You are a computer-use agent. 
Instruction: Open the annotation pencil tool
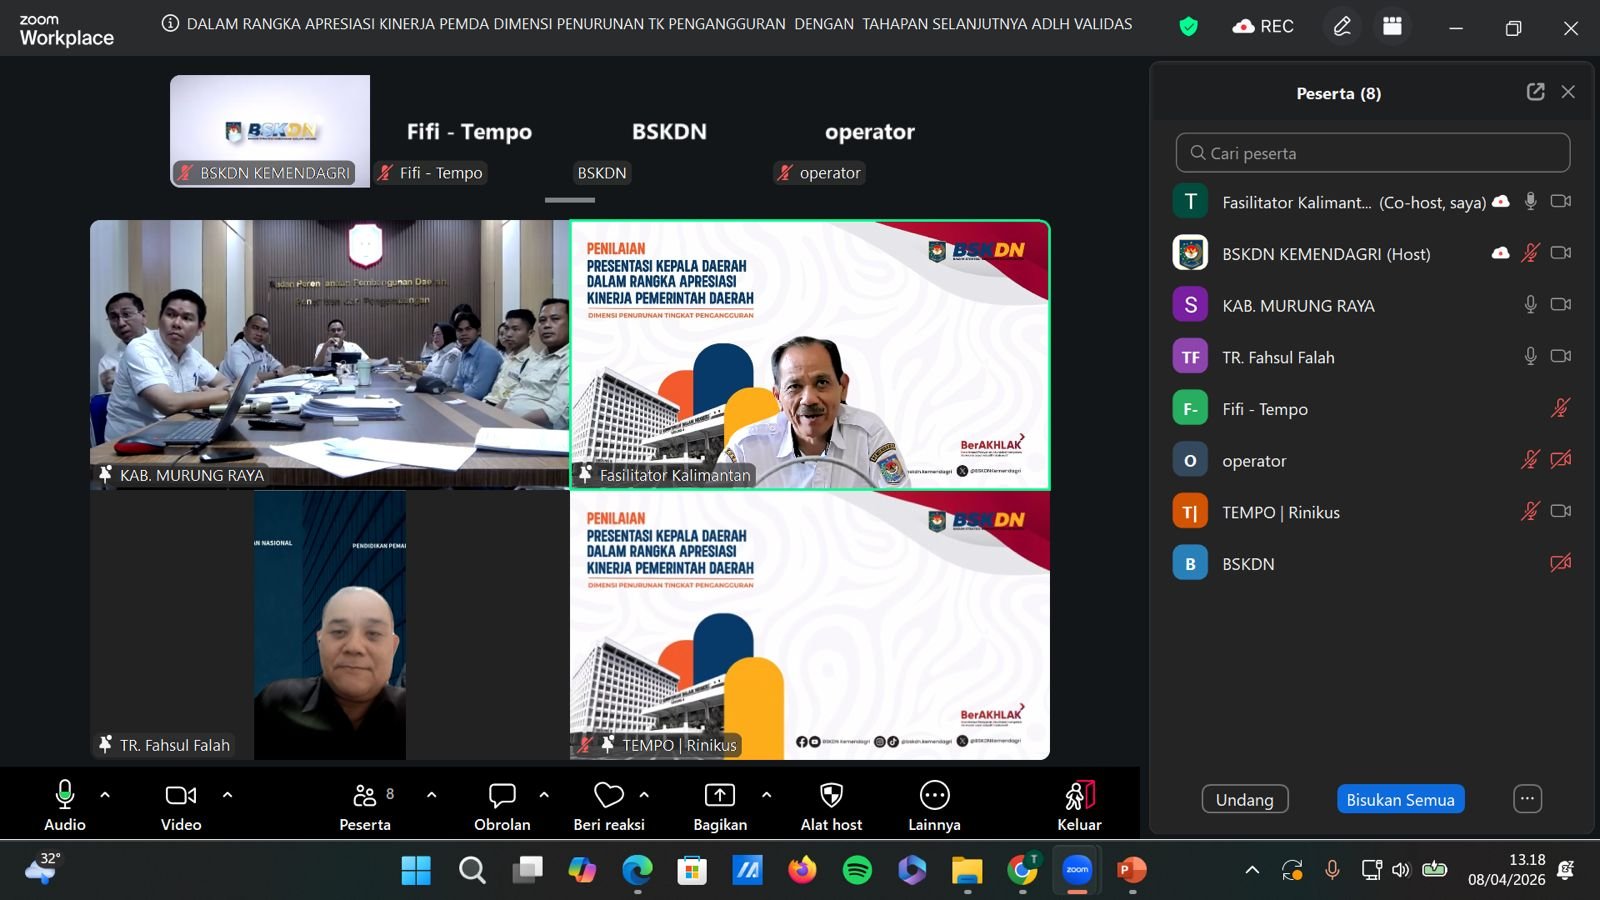click(x=1342, y=27)
